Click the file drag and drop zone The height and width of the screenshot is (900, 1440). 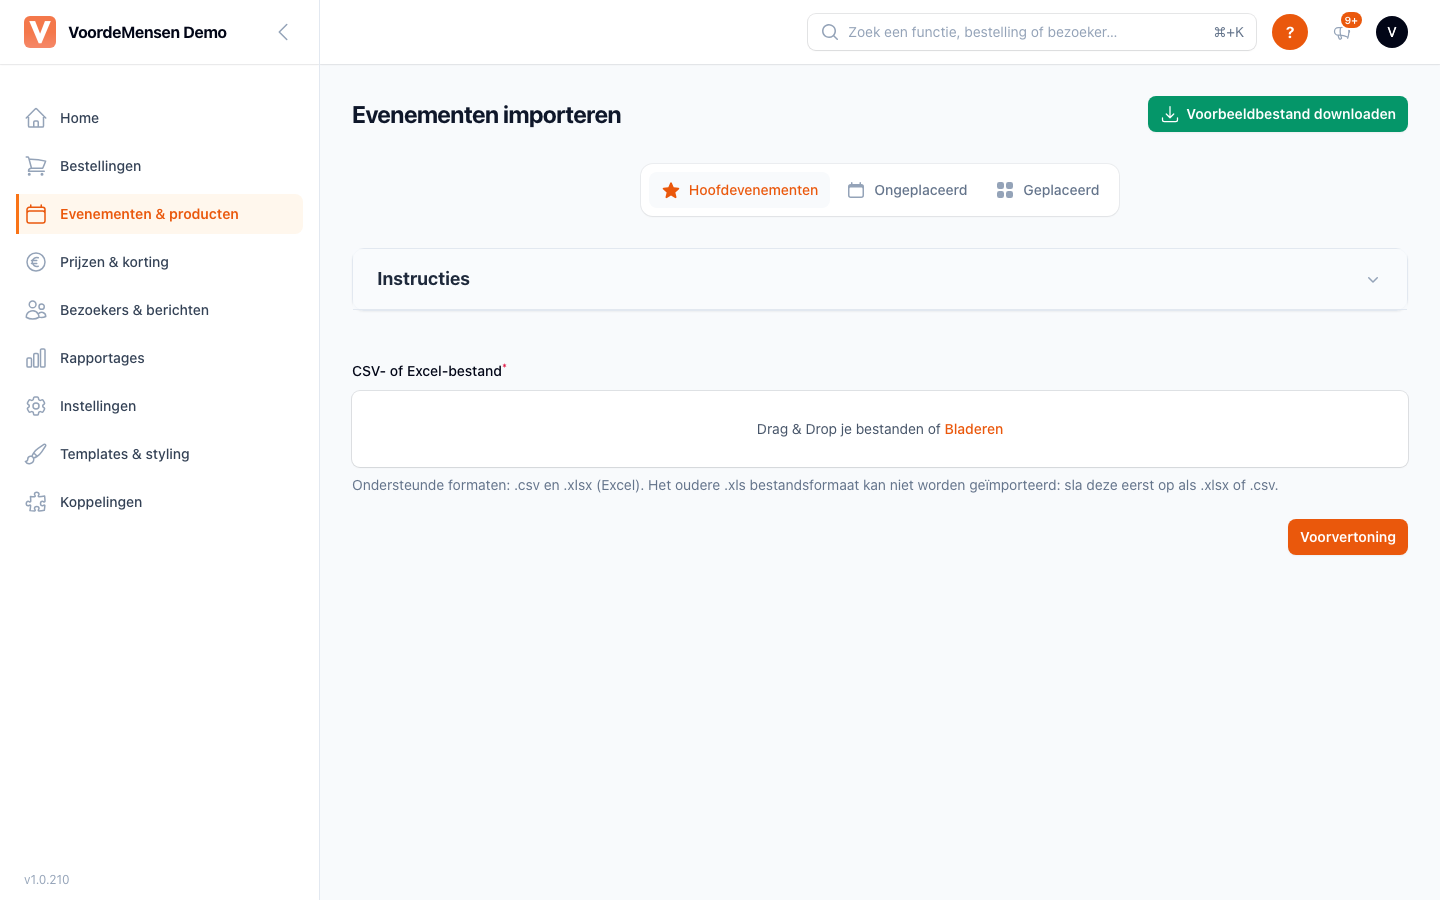pyautogui.click(x=880, y=429)
